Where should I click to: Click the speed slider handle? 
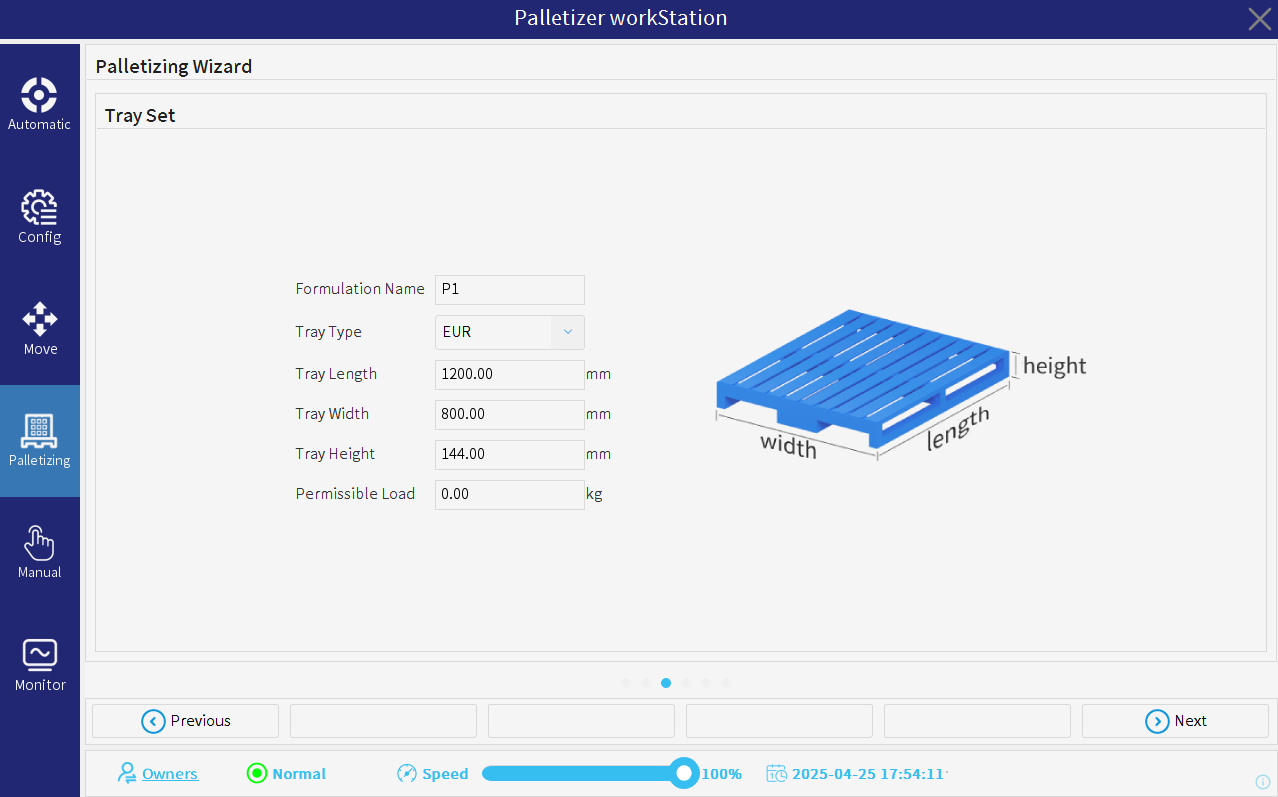tap(684, 773)
